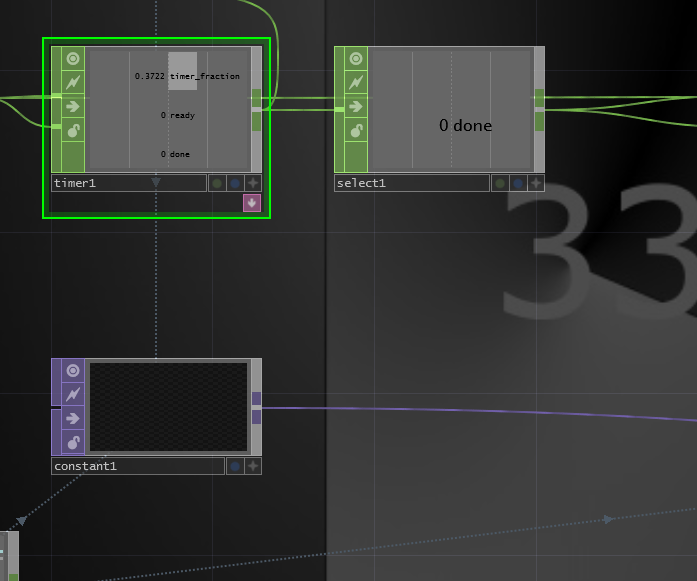The height and width of the screenshot is (581, 697).
Task: Lock the timer1 operator
Action: 73,130
